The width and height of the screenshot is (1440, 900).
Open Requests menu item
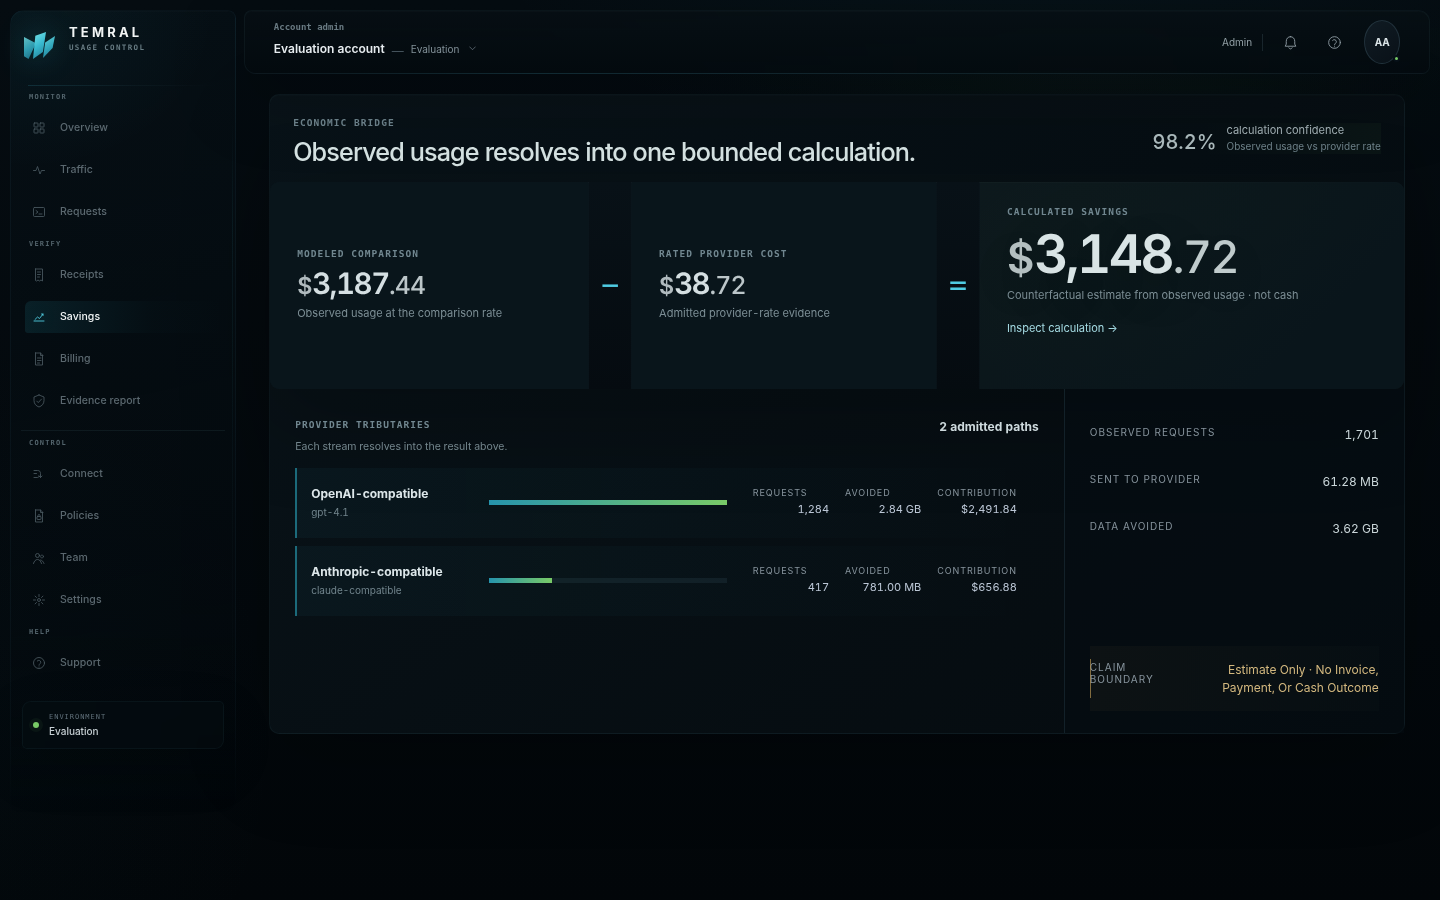tap(124, 212)
